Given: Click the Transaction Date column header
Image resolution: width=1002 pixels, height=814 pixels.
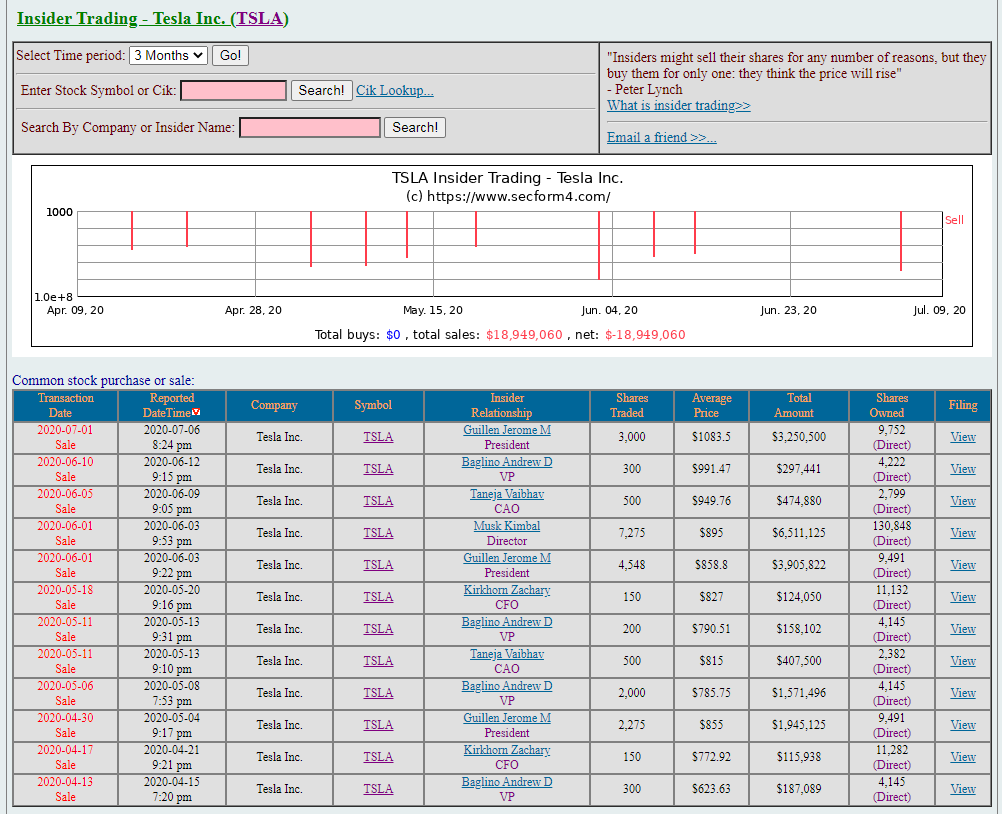Looking at the screenshot, I should 65,405.
